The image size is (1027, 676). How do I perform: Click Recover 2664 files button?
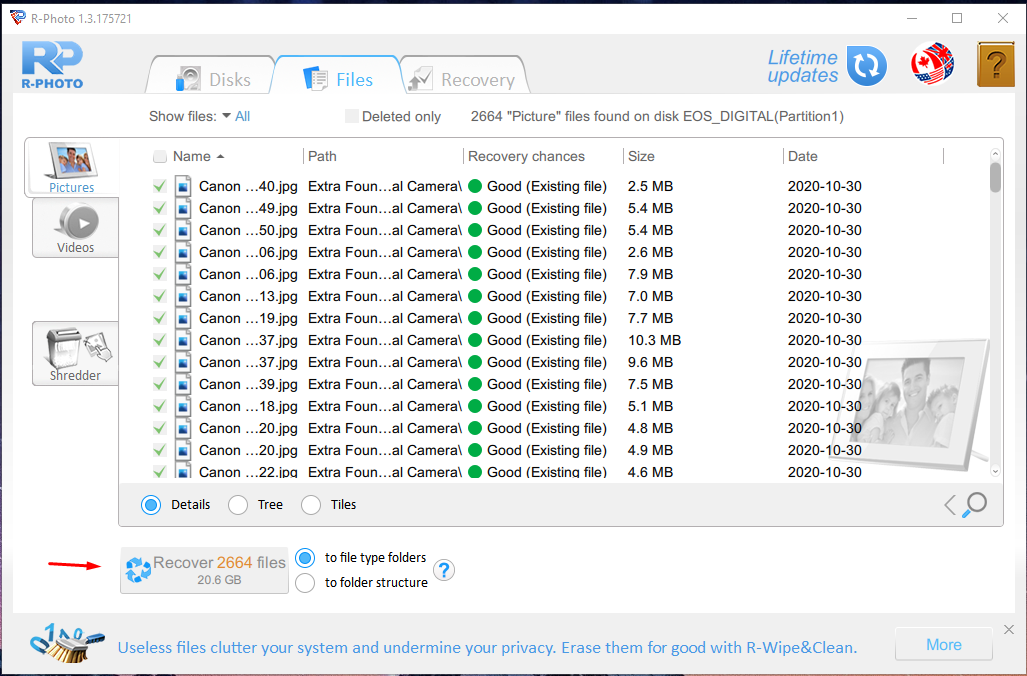(204, 571)
